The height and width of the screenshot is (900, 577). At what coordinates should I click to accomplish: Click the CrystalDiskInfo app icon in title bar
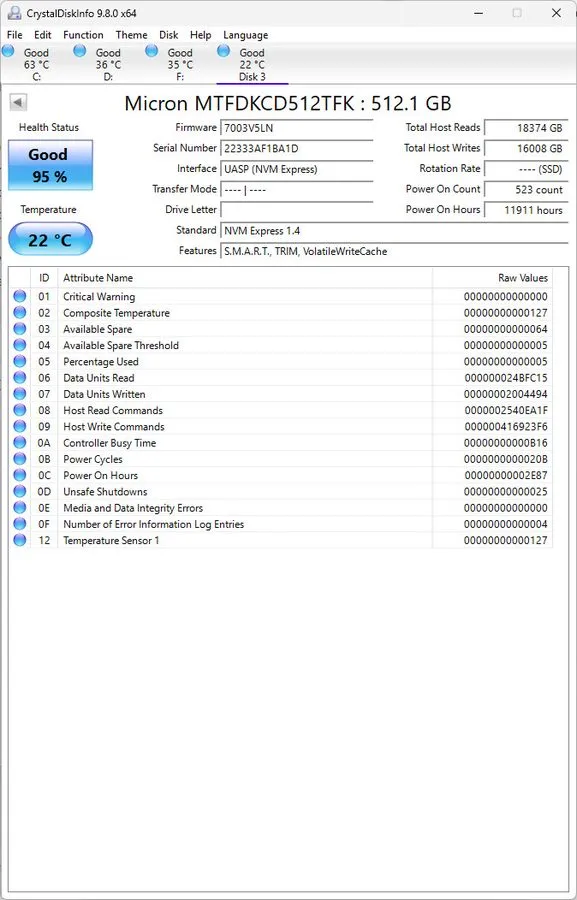[x=14, y=13]
